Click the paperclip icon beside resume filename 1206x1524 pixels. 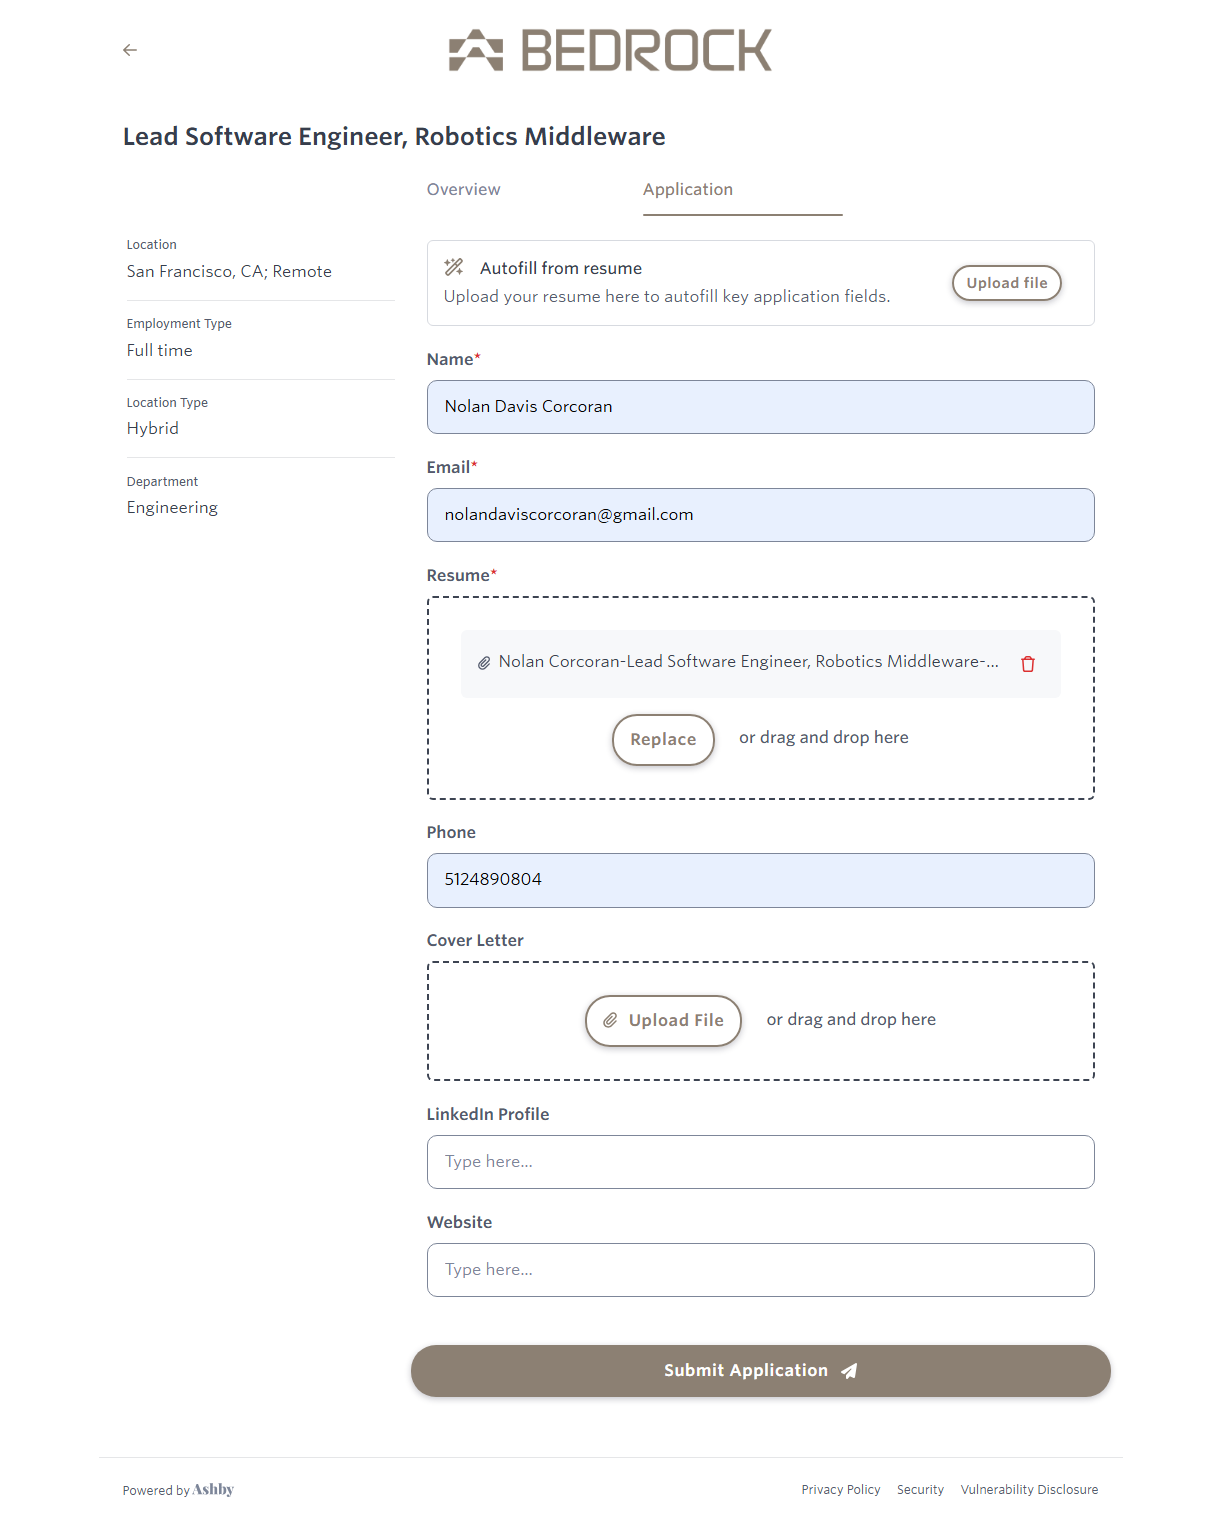point(484,663)
